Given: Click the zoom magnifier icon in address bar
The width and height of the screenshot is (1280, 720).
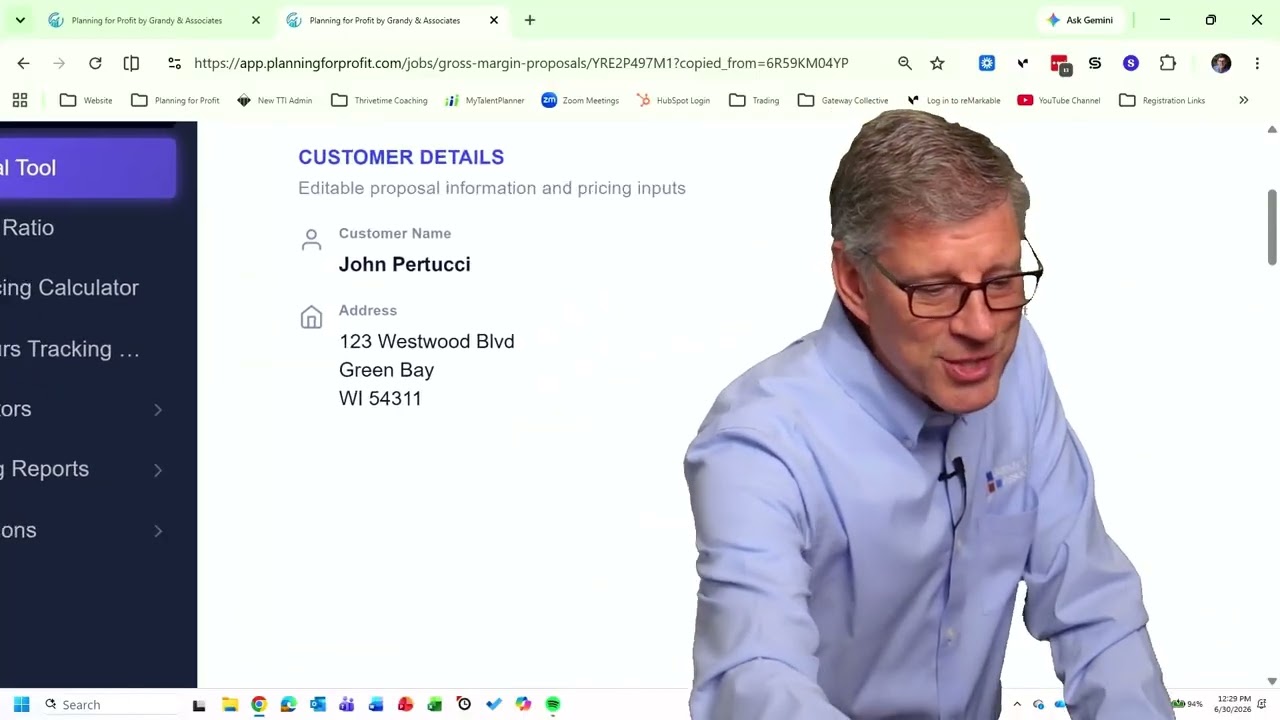Looking at the screenshot, I should pos(905,63).
